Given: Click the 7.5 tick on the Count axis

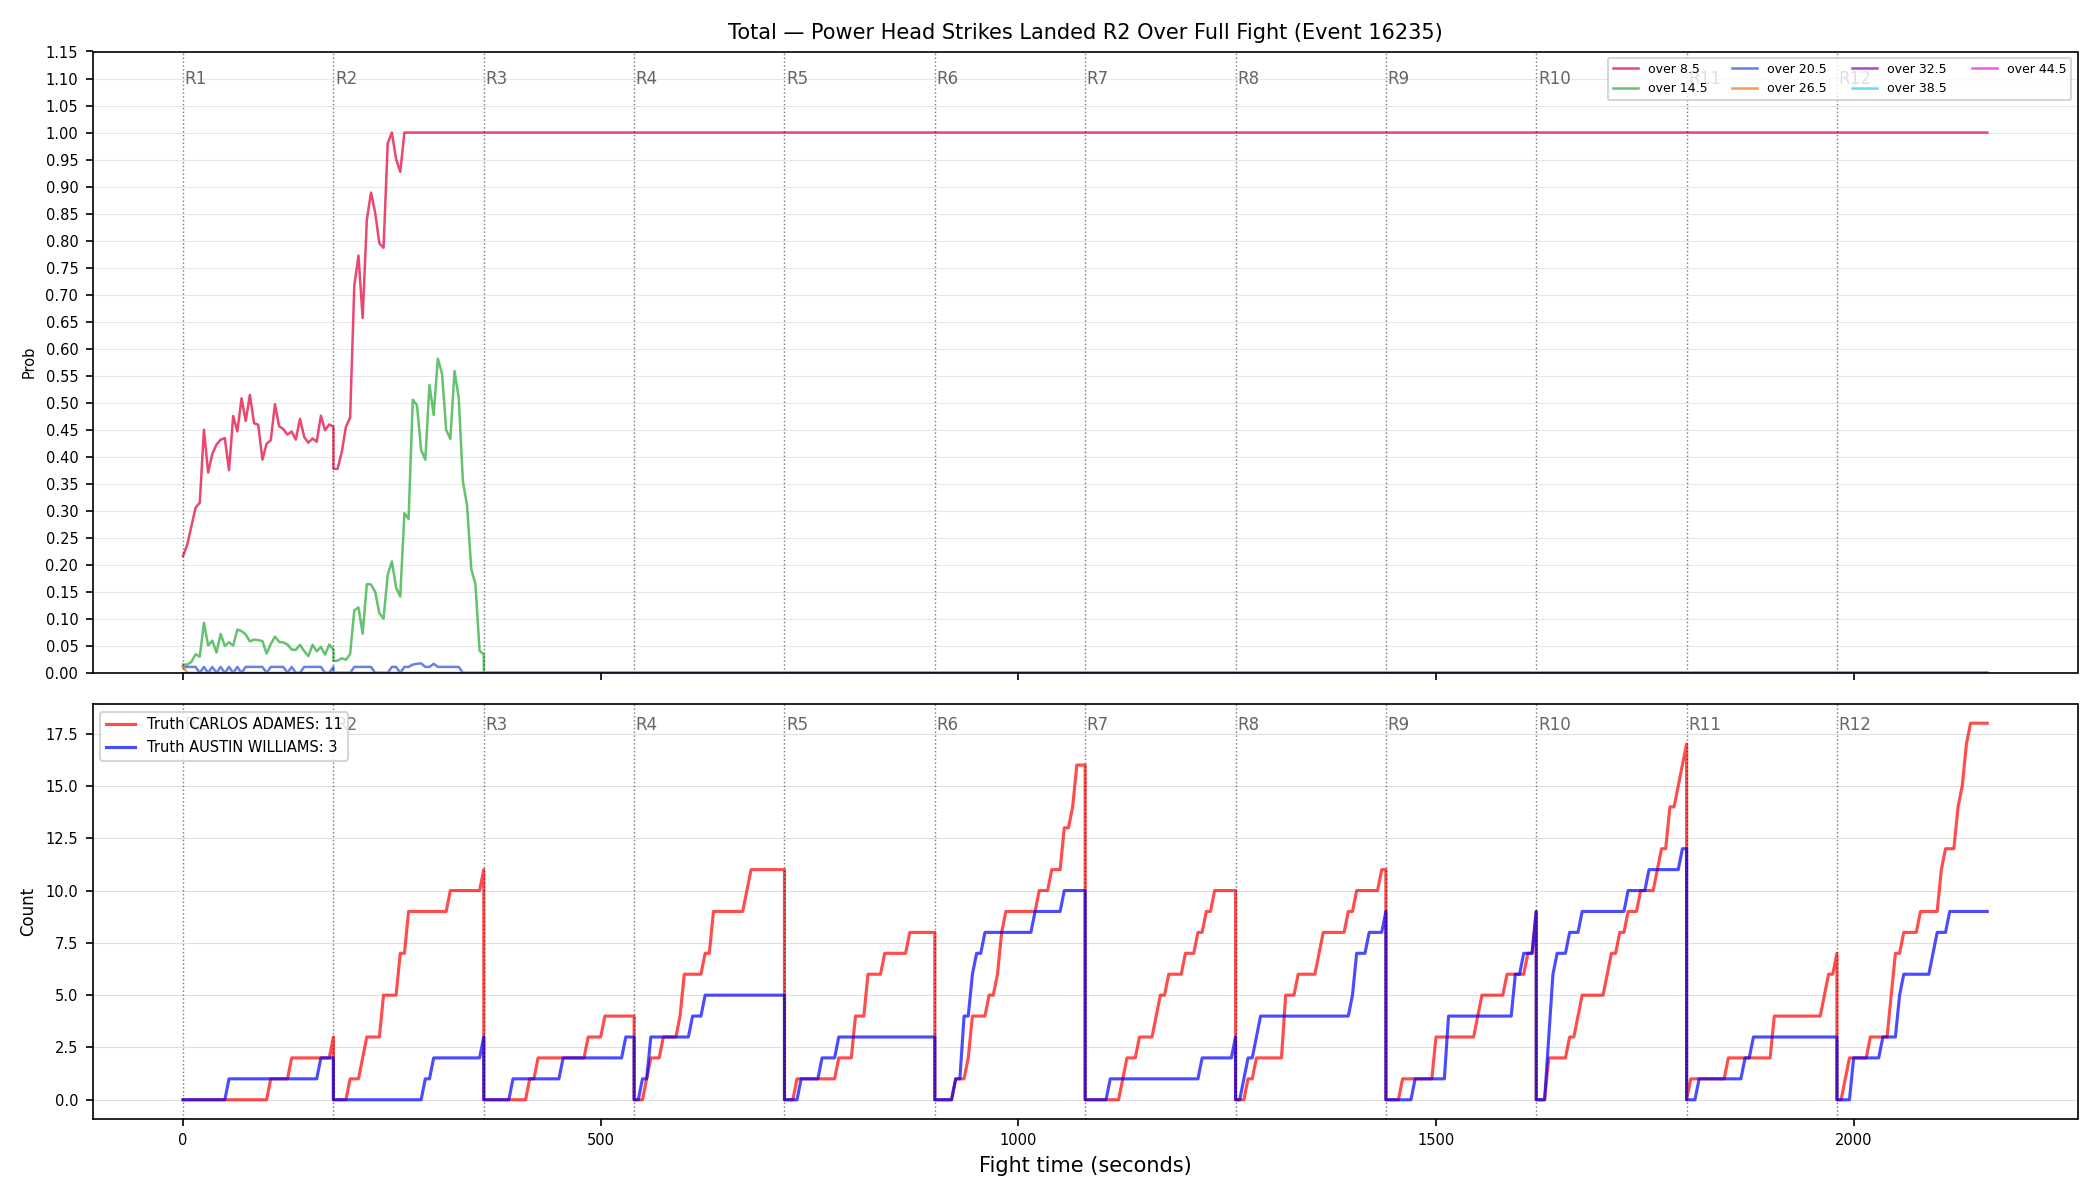Looking at the screenshot, I should (66, 943).
